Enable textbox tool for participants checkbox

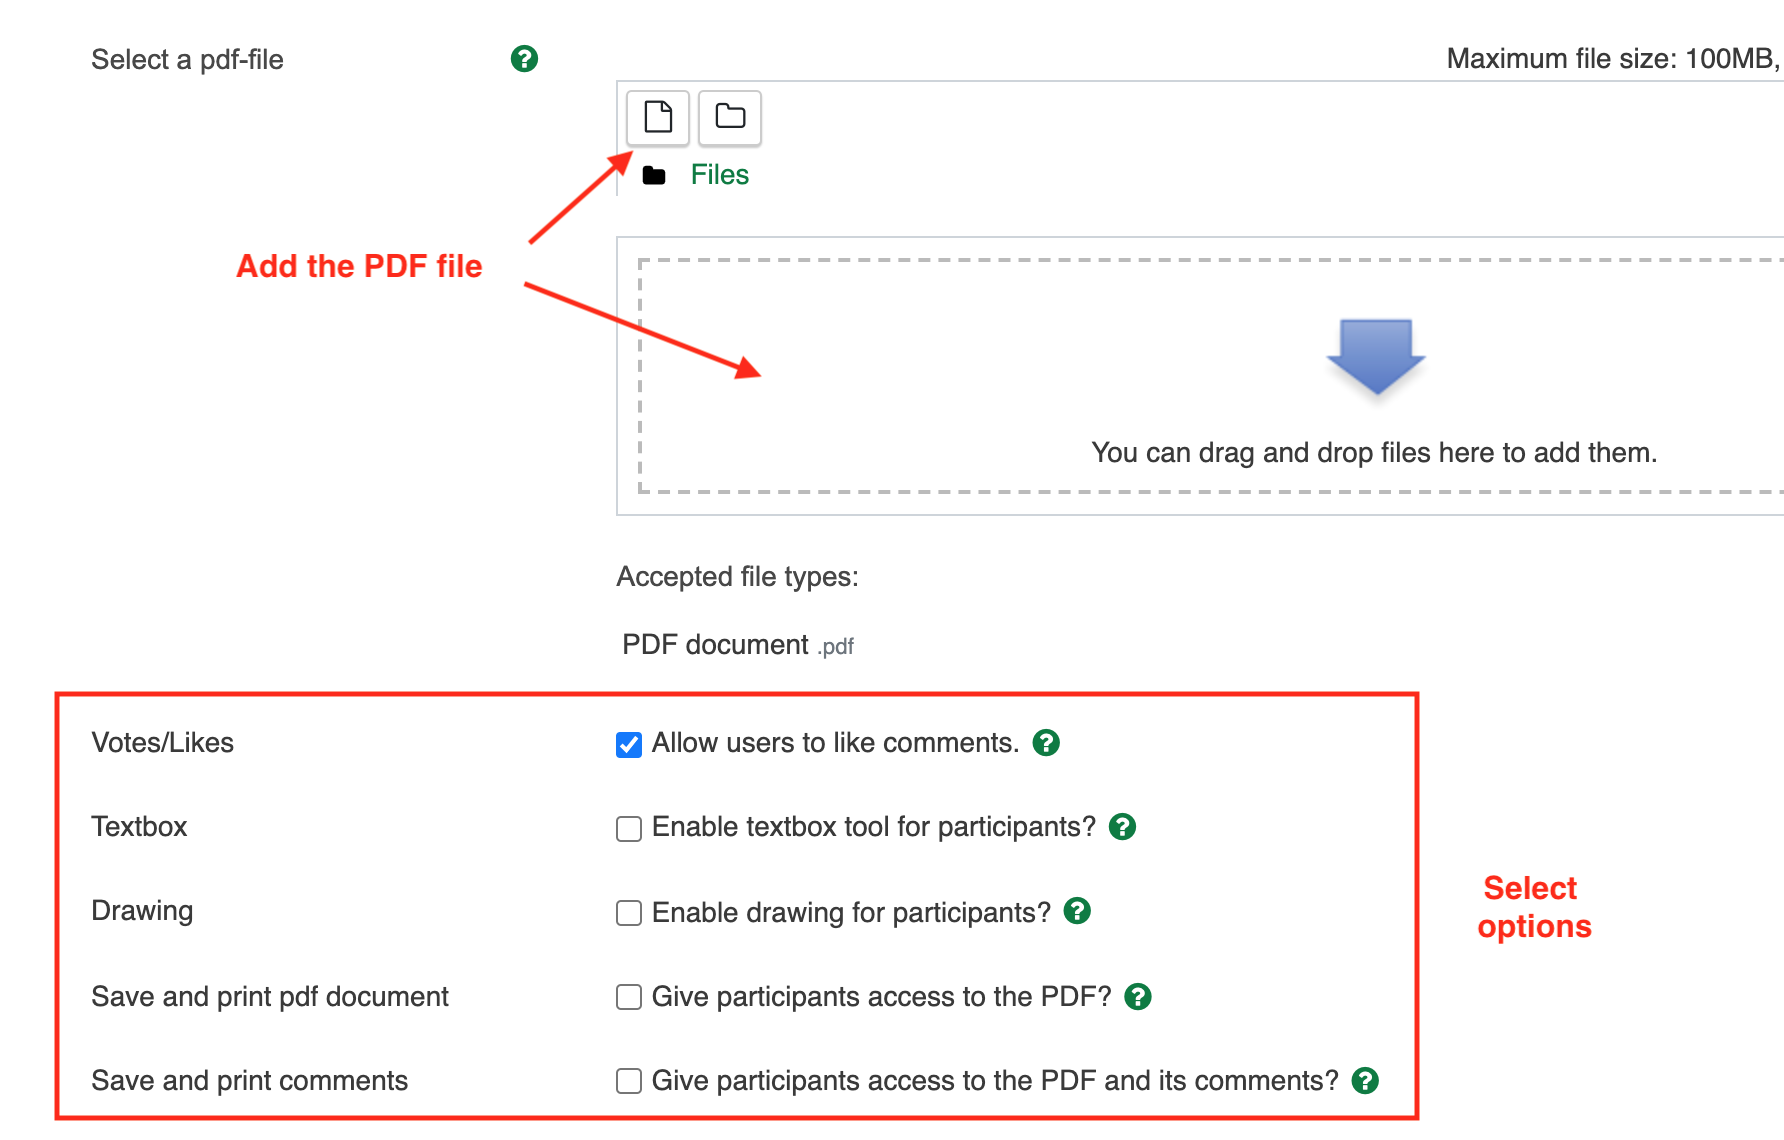(629, 829)
